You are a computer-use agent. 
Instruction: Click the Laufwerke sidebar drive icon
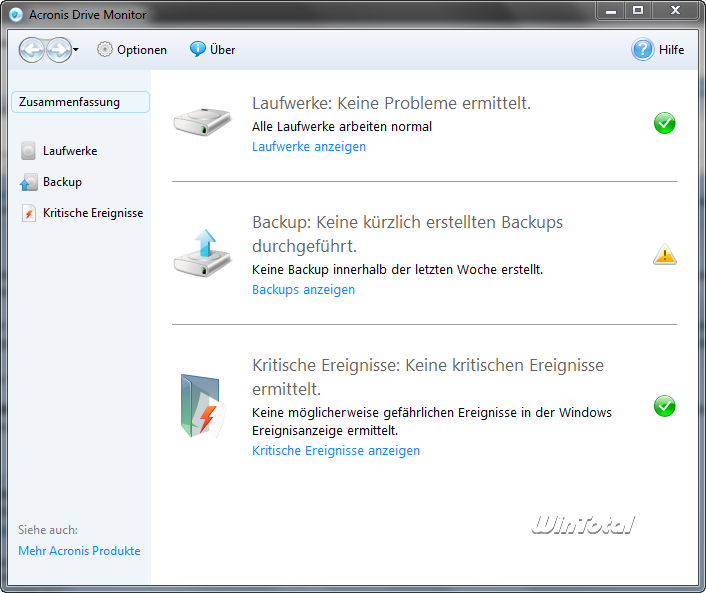(28, 151)
